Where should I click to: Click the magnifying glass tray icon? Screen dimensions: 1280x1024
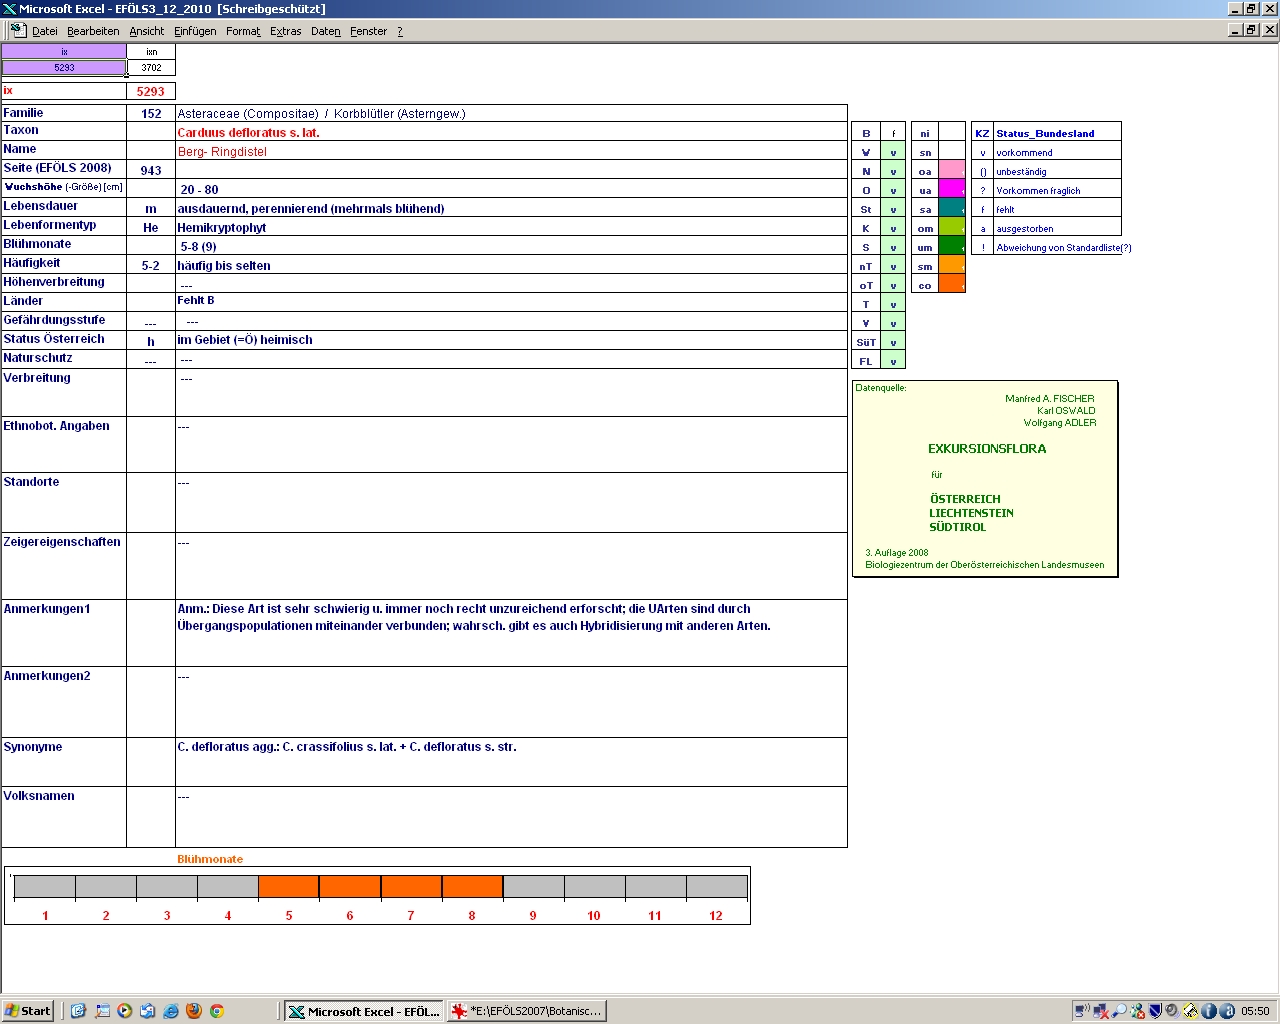1119,1011
